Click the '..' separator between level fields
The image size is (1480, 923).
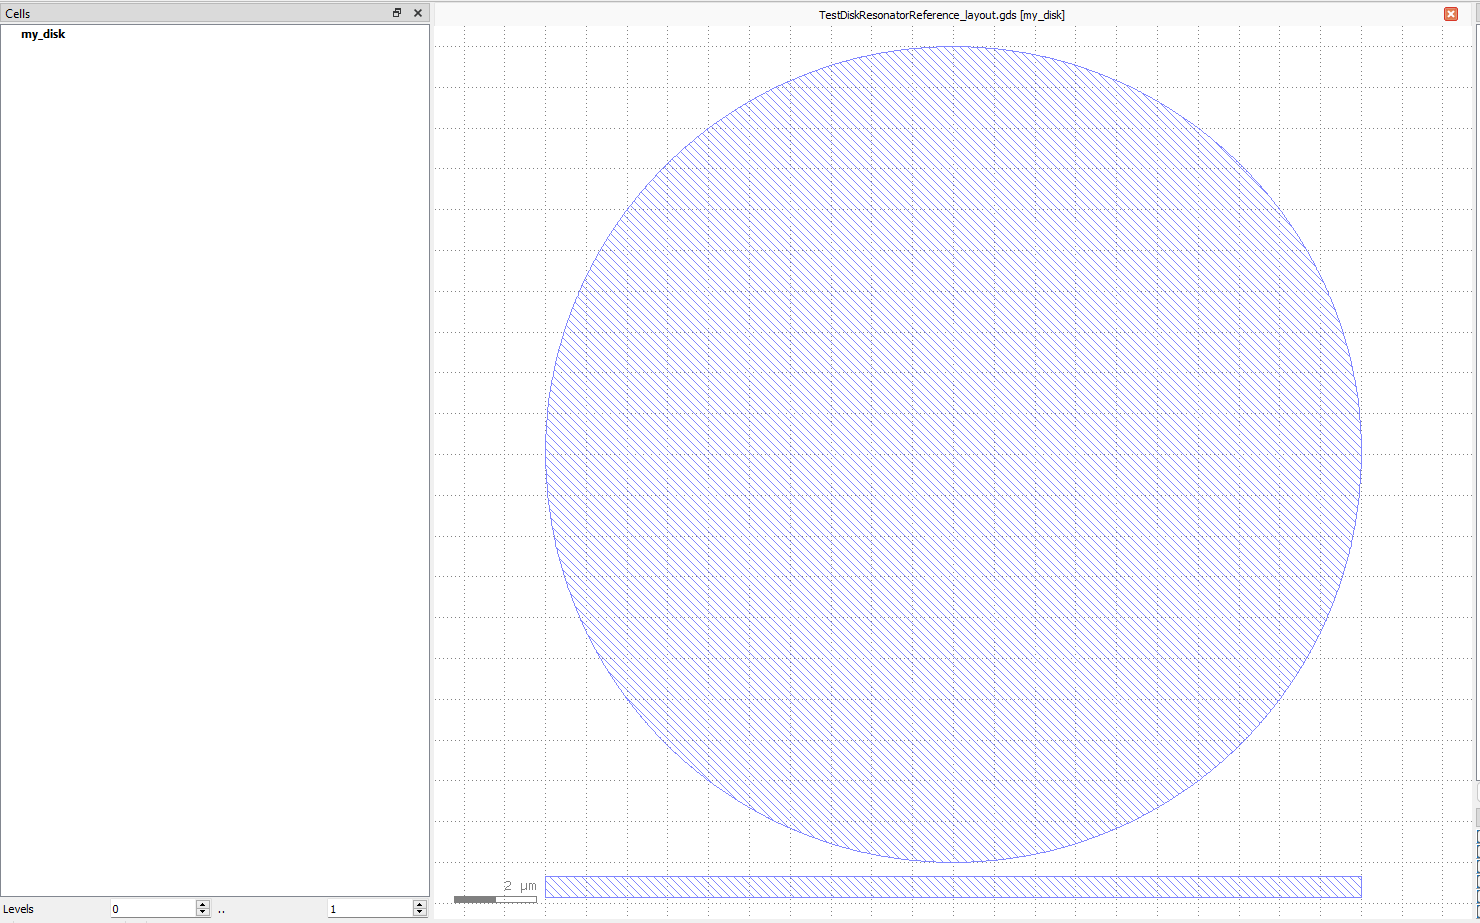(221, 910)
